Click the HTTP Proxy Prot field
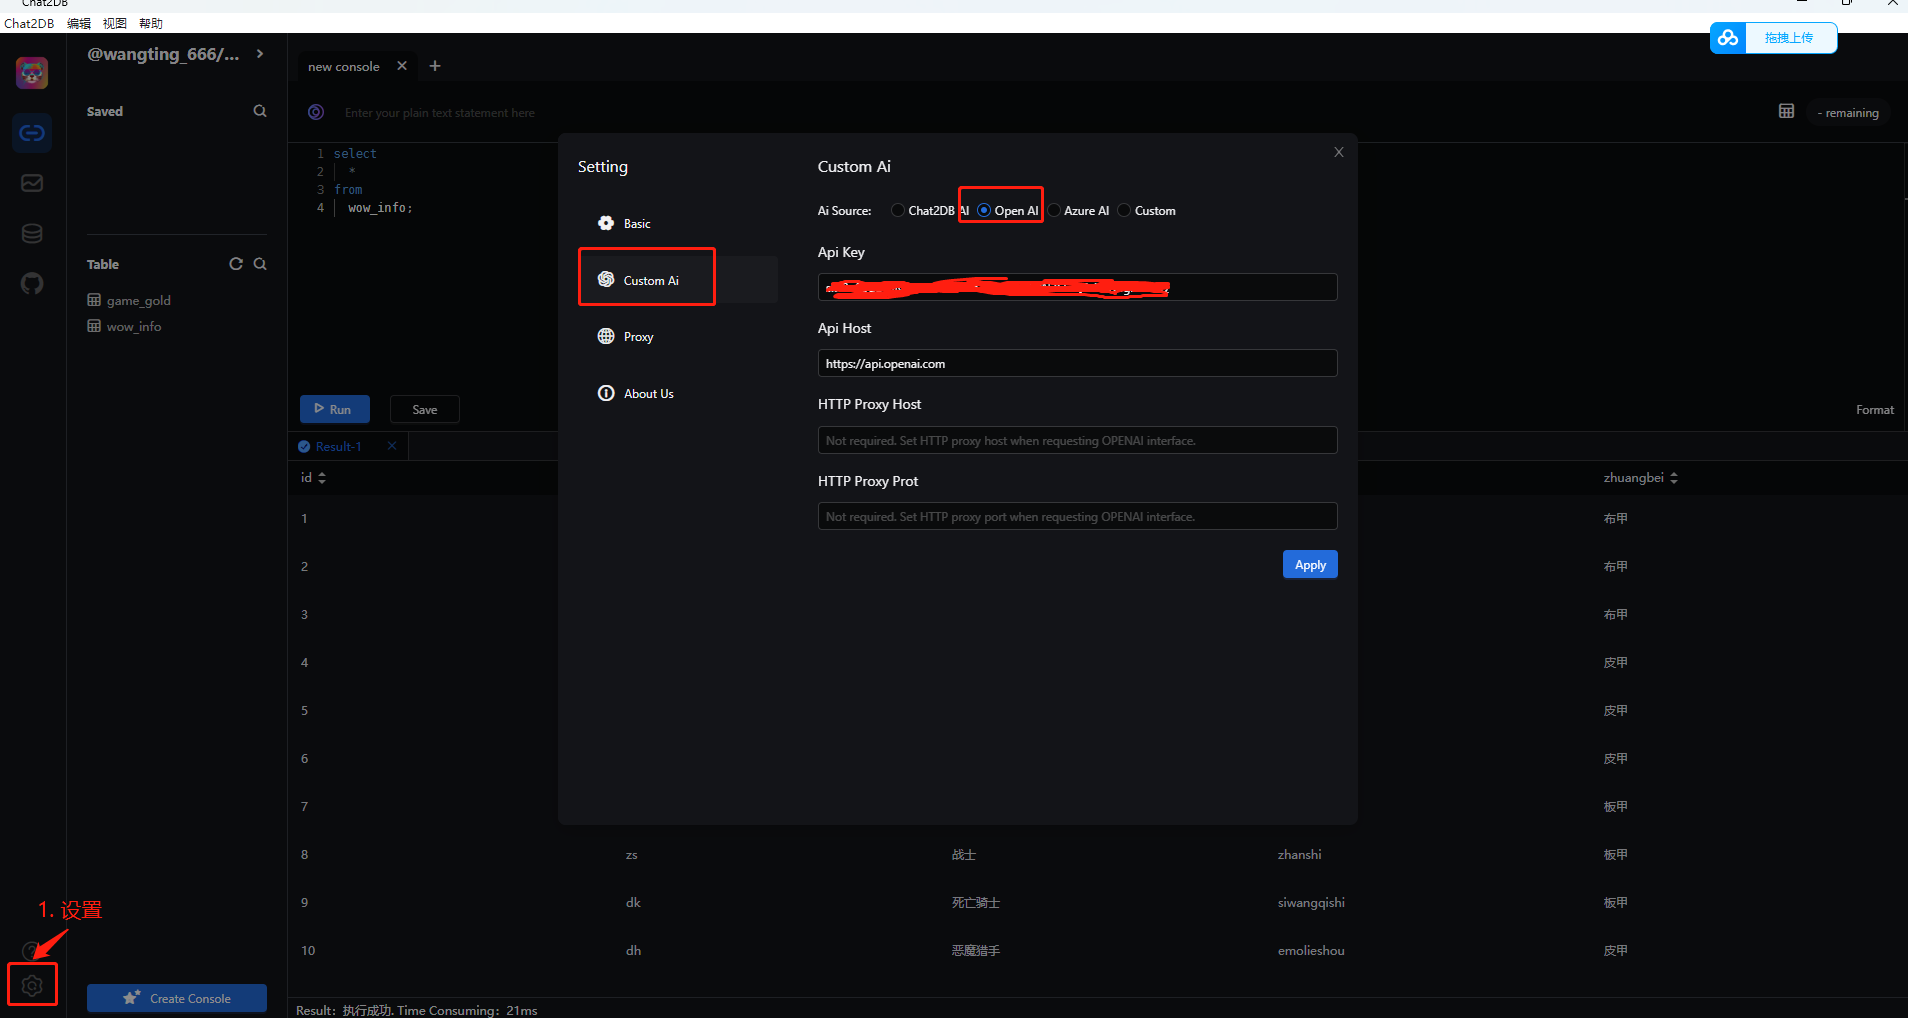The height and width of the screenshot is (1018, 1908). click(x=1077, y=516)
